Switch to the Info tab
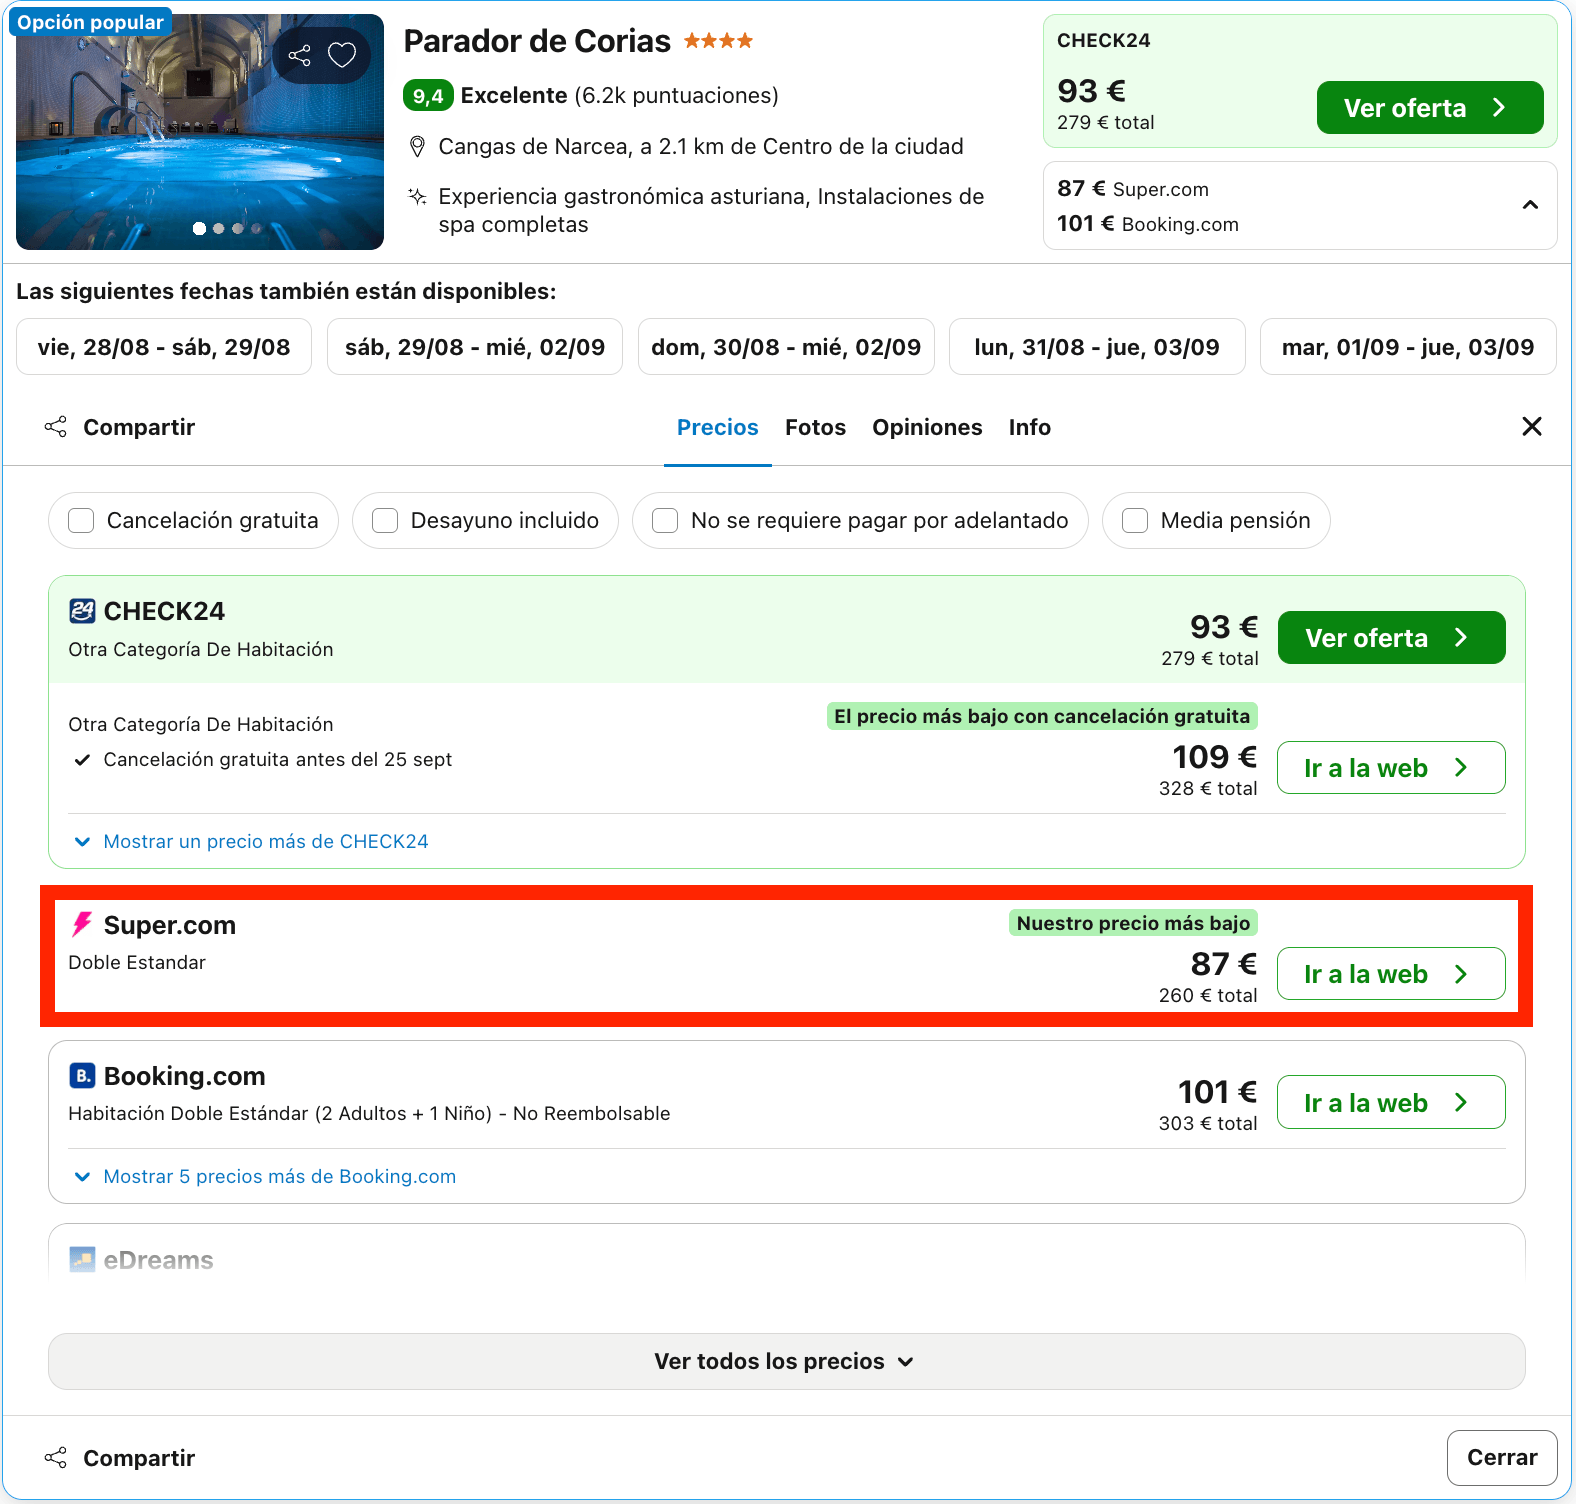This screenshot has height=1504, width=1576. pyautogui.click(x=1030, y=428)
